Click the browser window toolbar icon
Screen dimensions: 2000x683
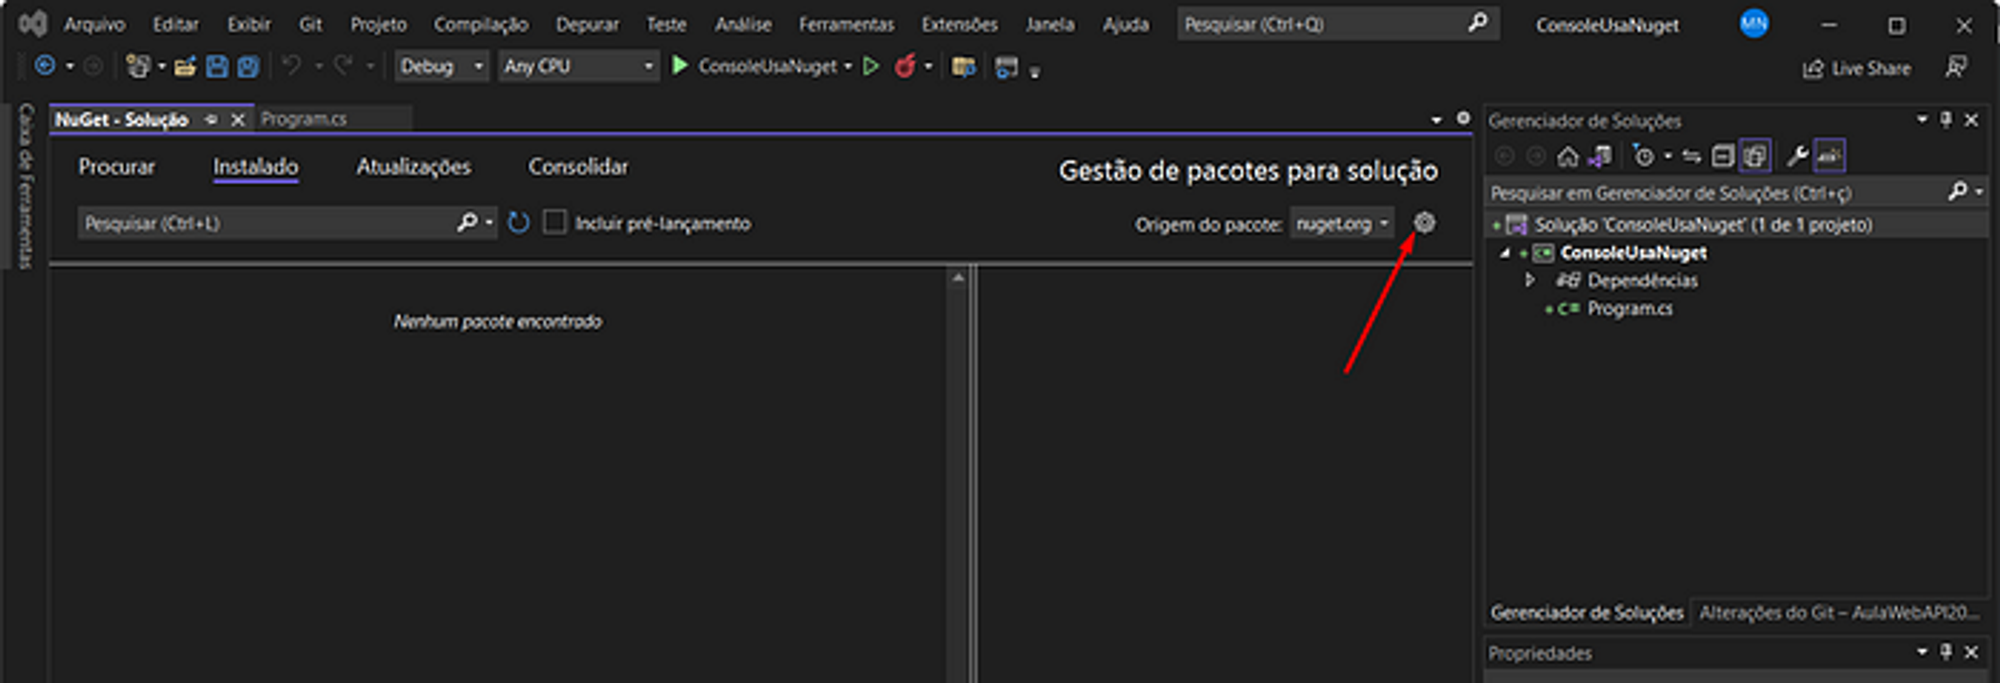(1007, 67)
